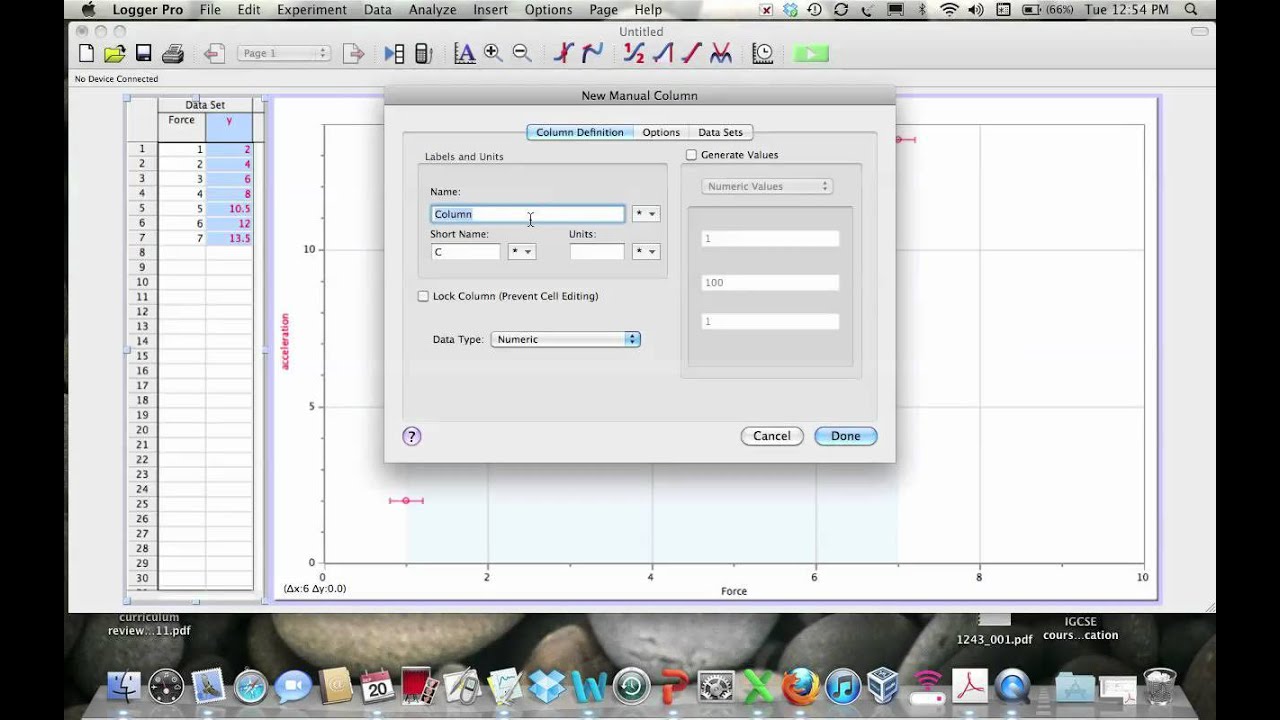Open Finder in the Dock

(x=125, y=686)
